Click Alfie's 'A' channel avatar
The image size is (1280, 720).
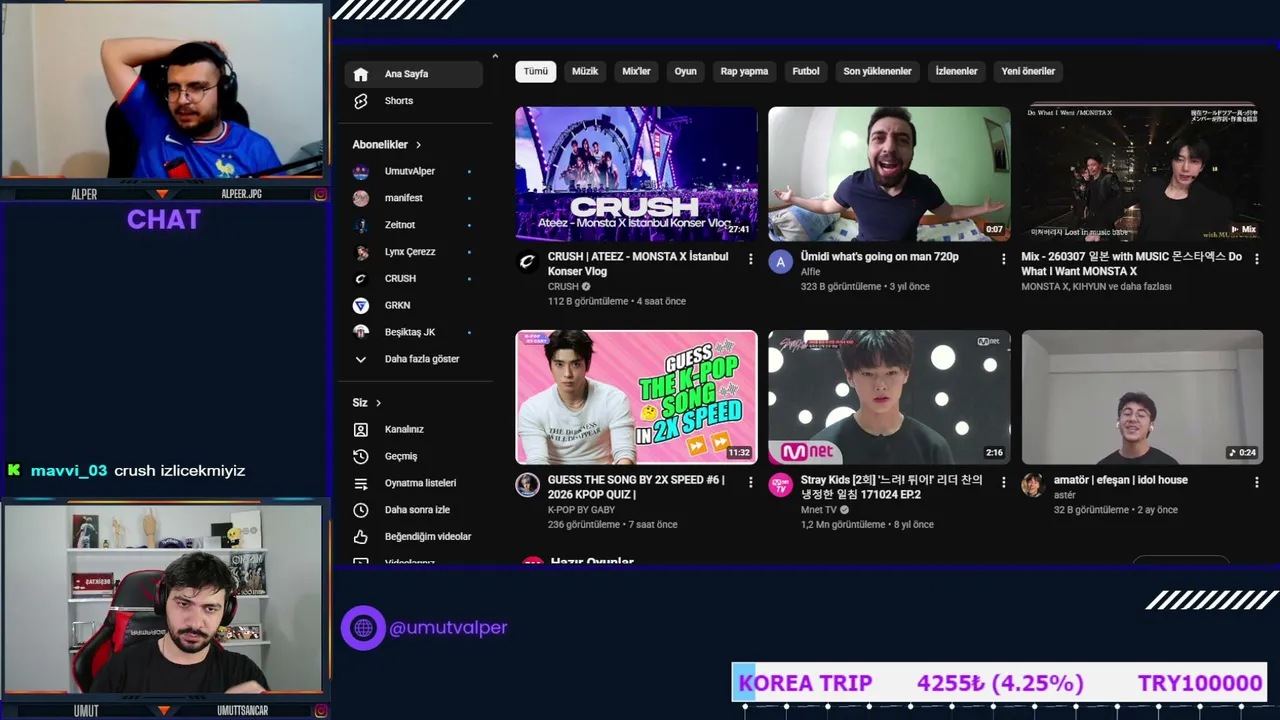click(x=780, y=262)
